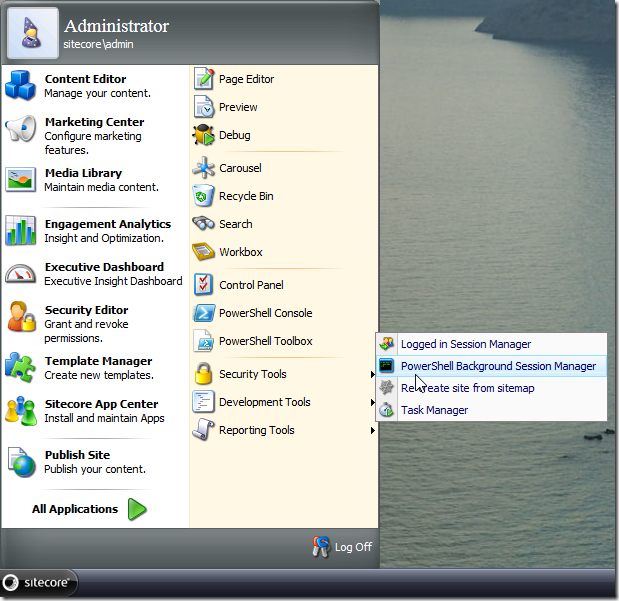Screen dimensions: 619x601
Task: Click the Administrator wizard avatar
Action: click(x=31, y=34)
